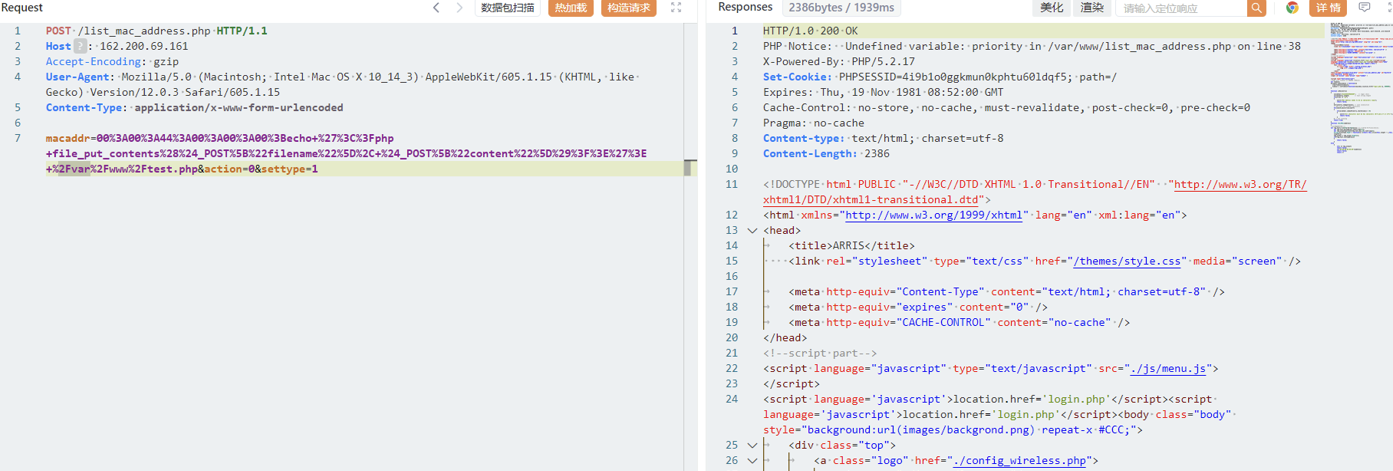
Task: Open the response in Chrome browser icon
Action: [x=1292, y=8]
